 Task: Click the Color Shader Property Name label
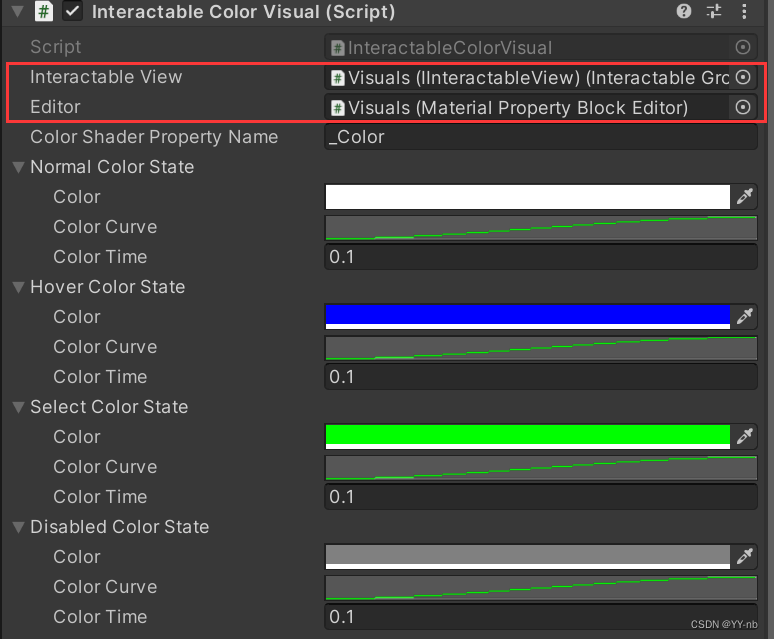(x=154, y=137)
